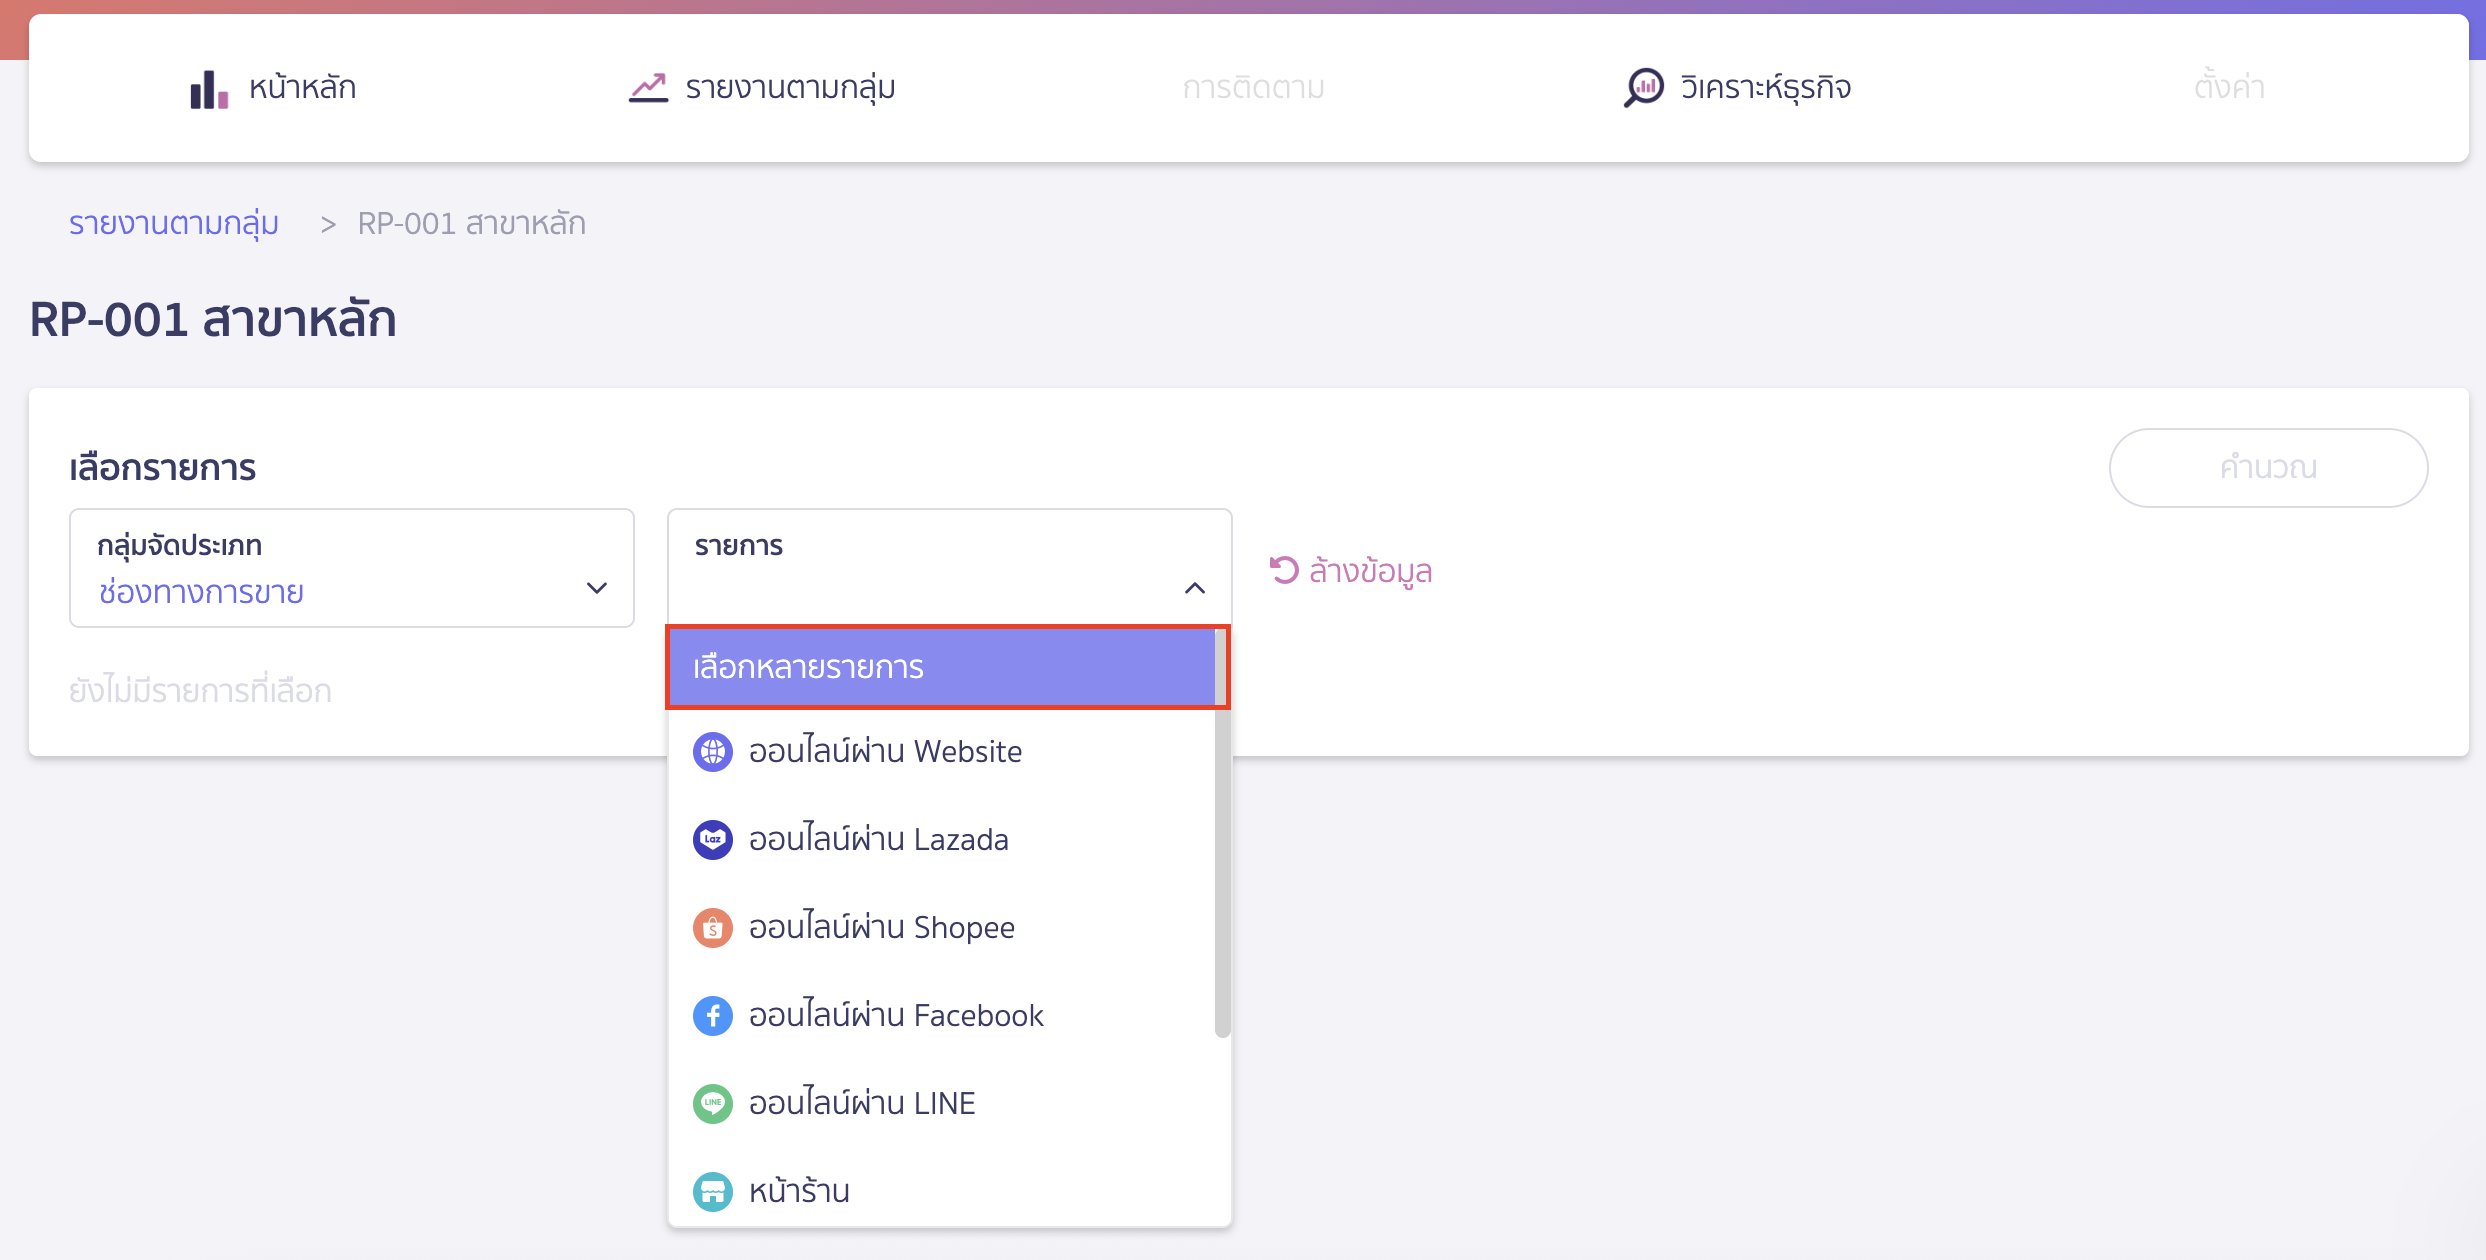Click the Shopee bag icon
Screen dimensions: 2486x1260
point(712,928)
